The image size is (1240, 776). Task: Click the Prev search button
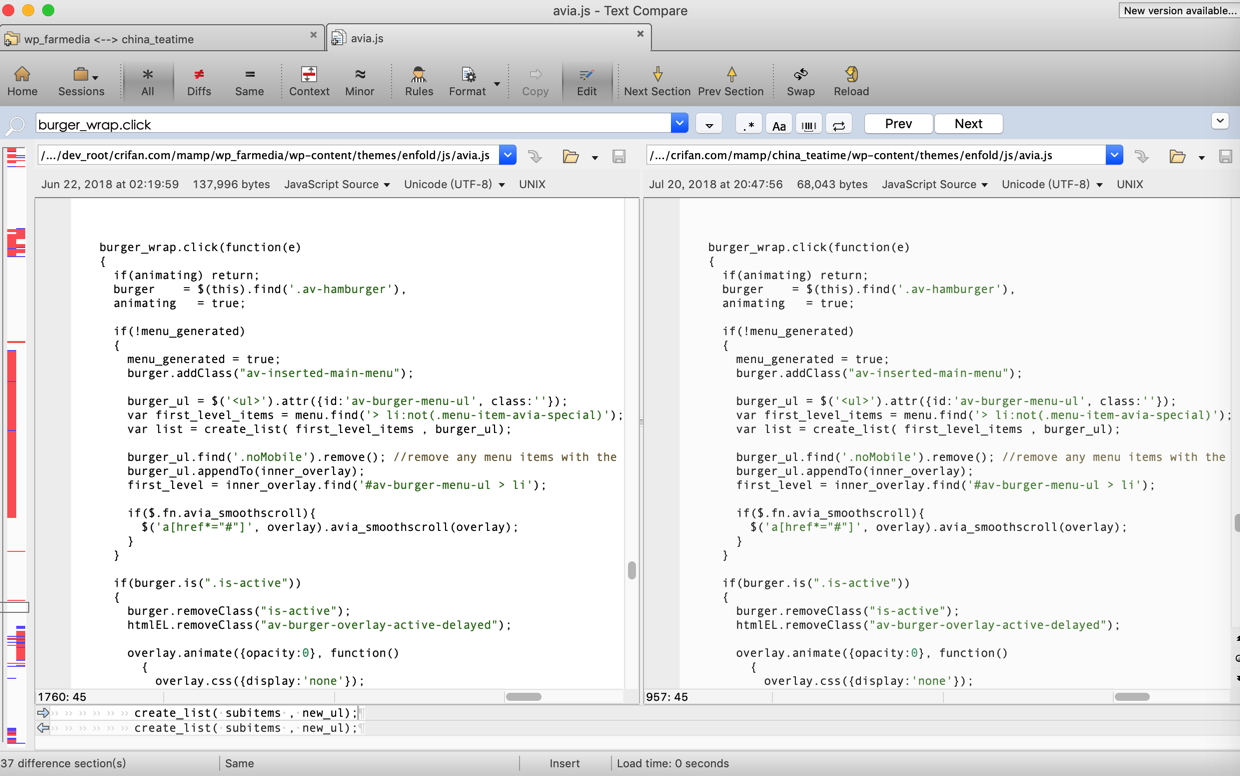click(898, 124)
